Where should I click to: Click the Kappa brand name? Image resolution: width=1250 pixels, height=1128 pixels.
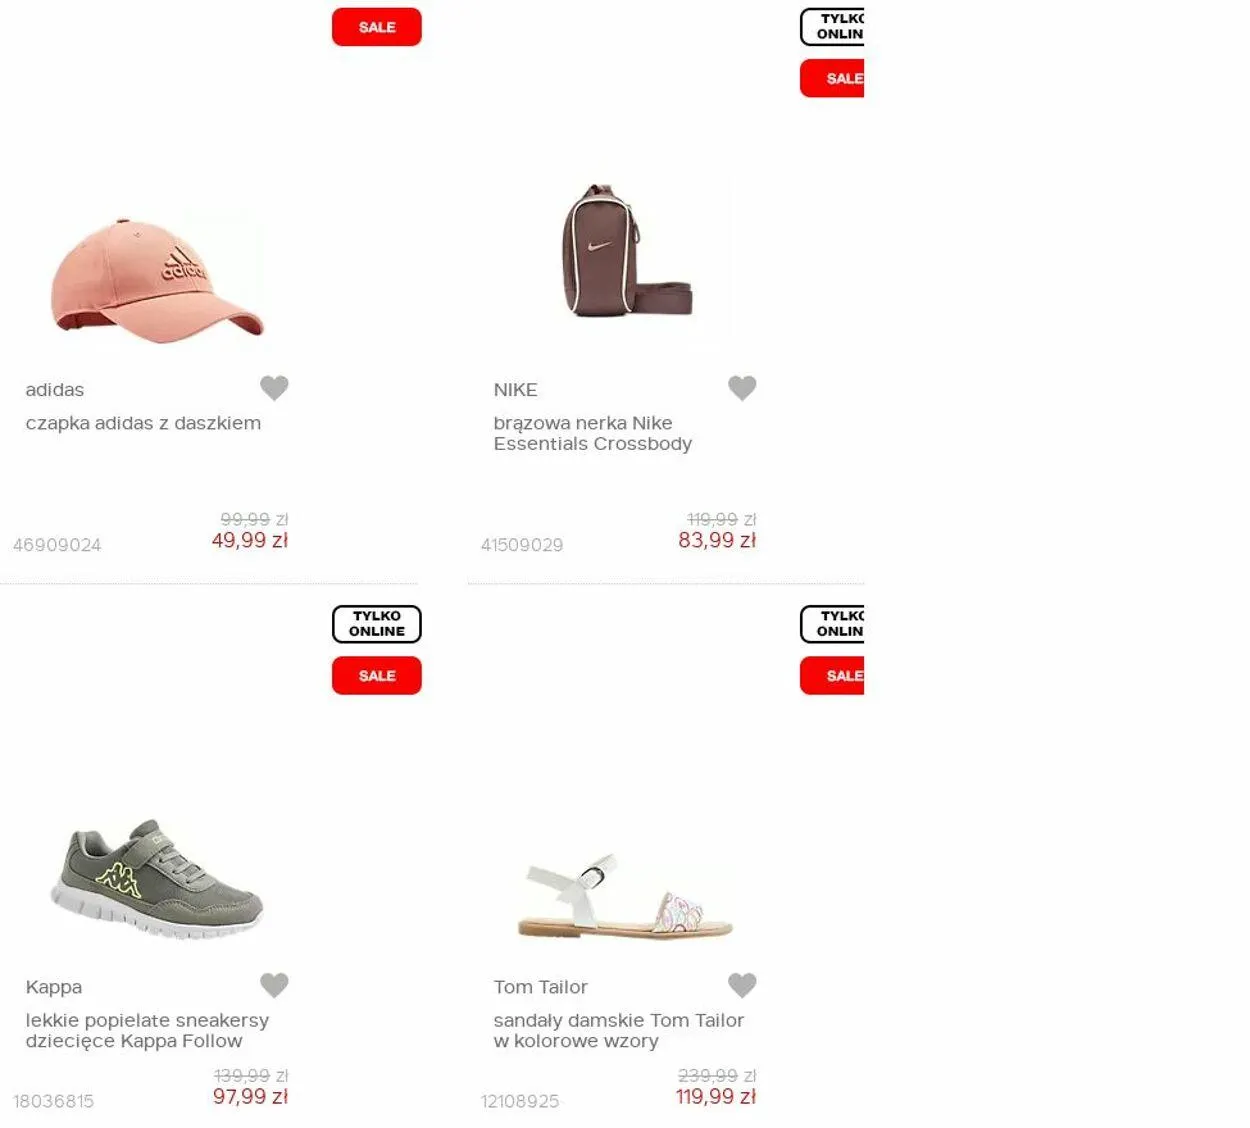(54, 987)
